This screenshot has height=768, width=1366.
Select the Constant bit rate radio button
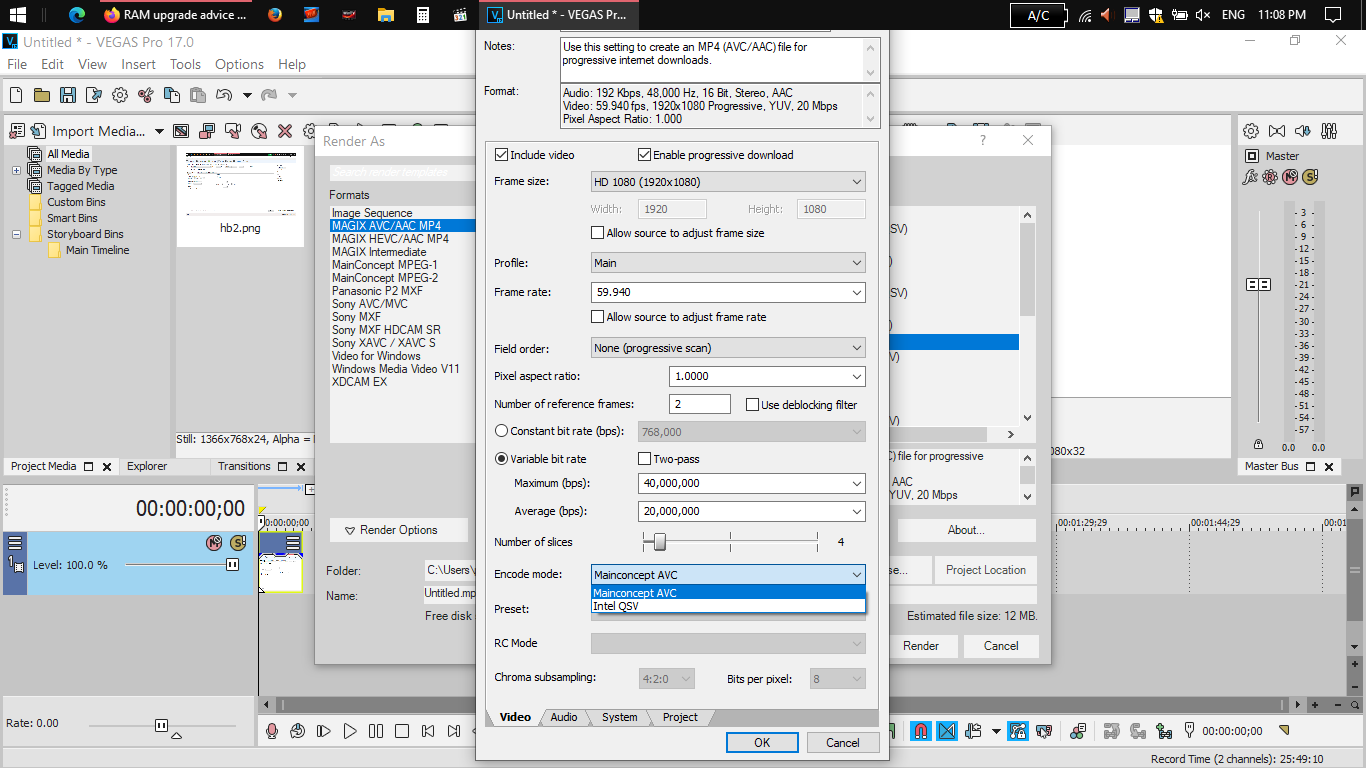(x=502, y=431)
